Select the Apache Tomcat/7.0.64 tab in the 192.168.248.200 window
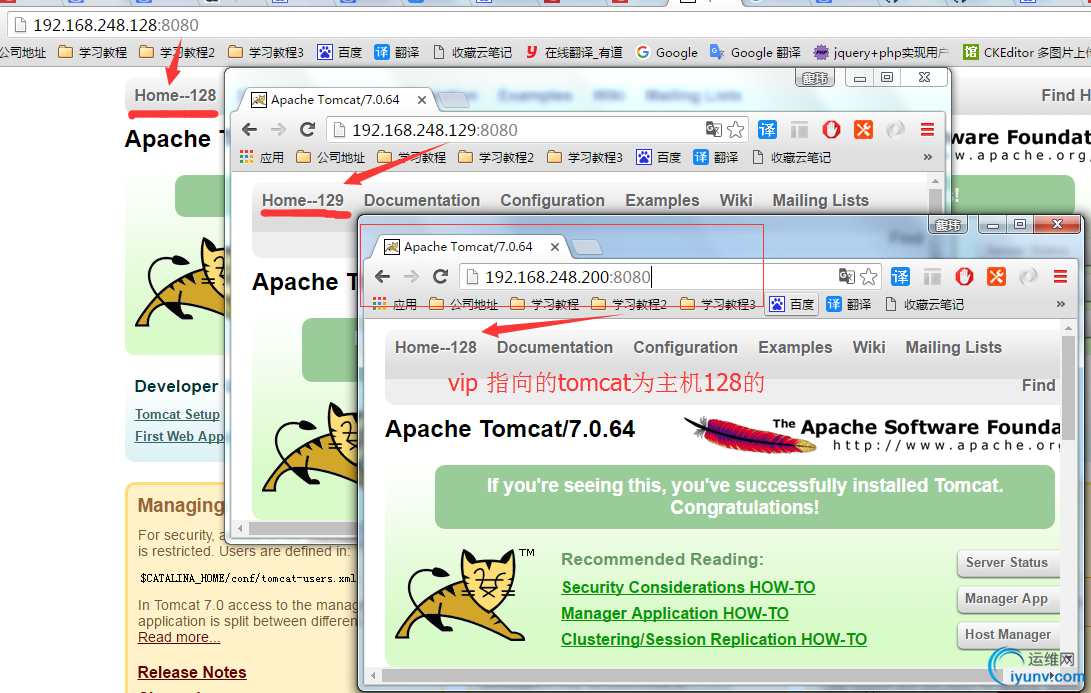The width and height of the screenshot is (1091, 693). [x=468, y=246]
